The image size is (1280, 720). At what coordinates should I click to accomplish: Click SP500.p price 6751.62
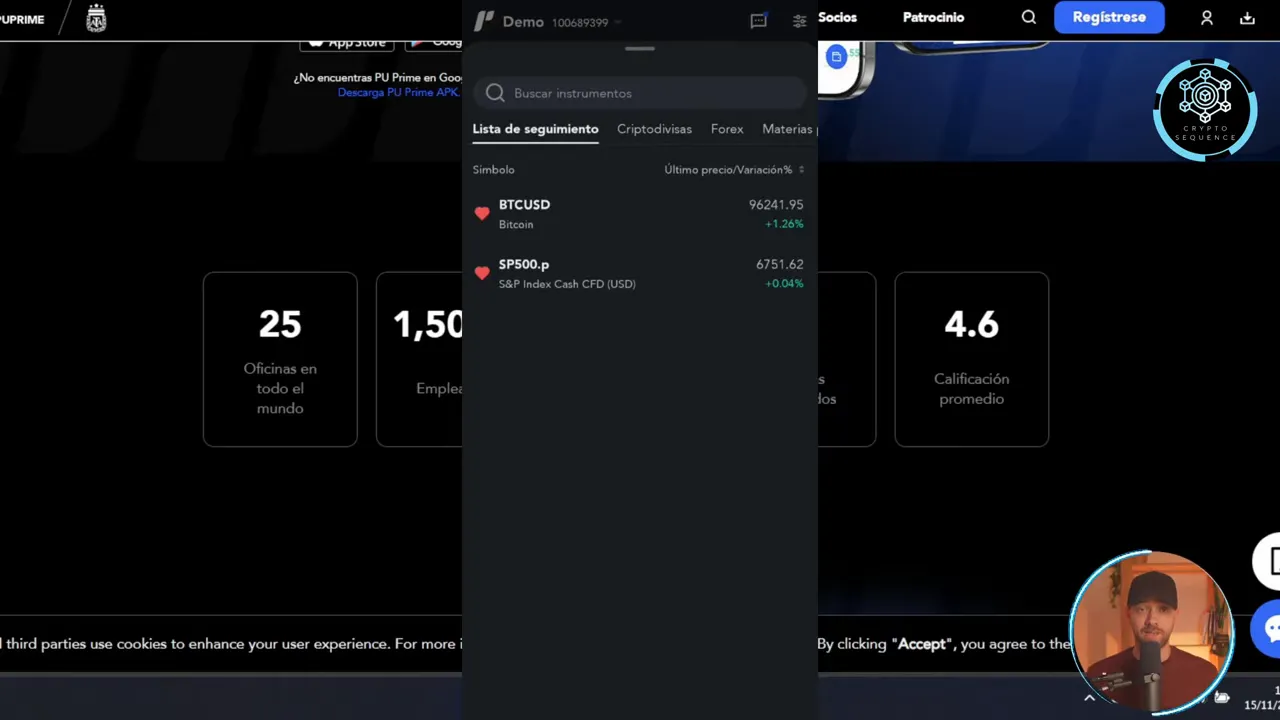click(x=779, y=265)
